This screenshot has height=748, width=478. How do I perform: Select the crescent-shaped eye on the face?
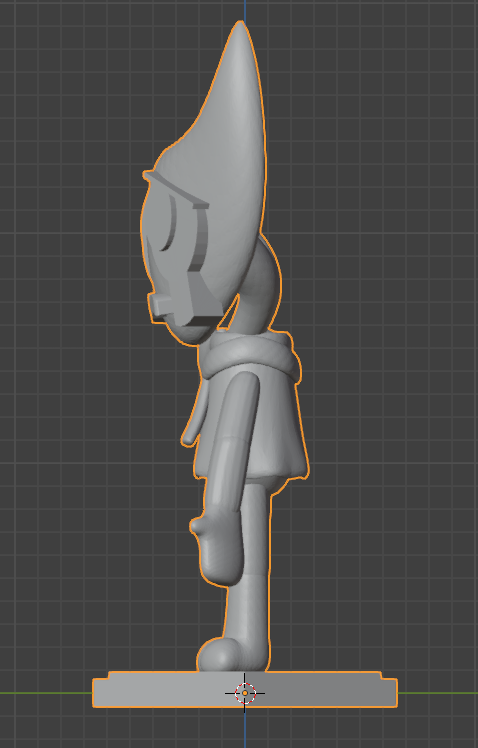tap(169, 224)
